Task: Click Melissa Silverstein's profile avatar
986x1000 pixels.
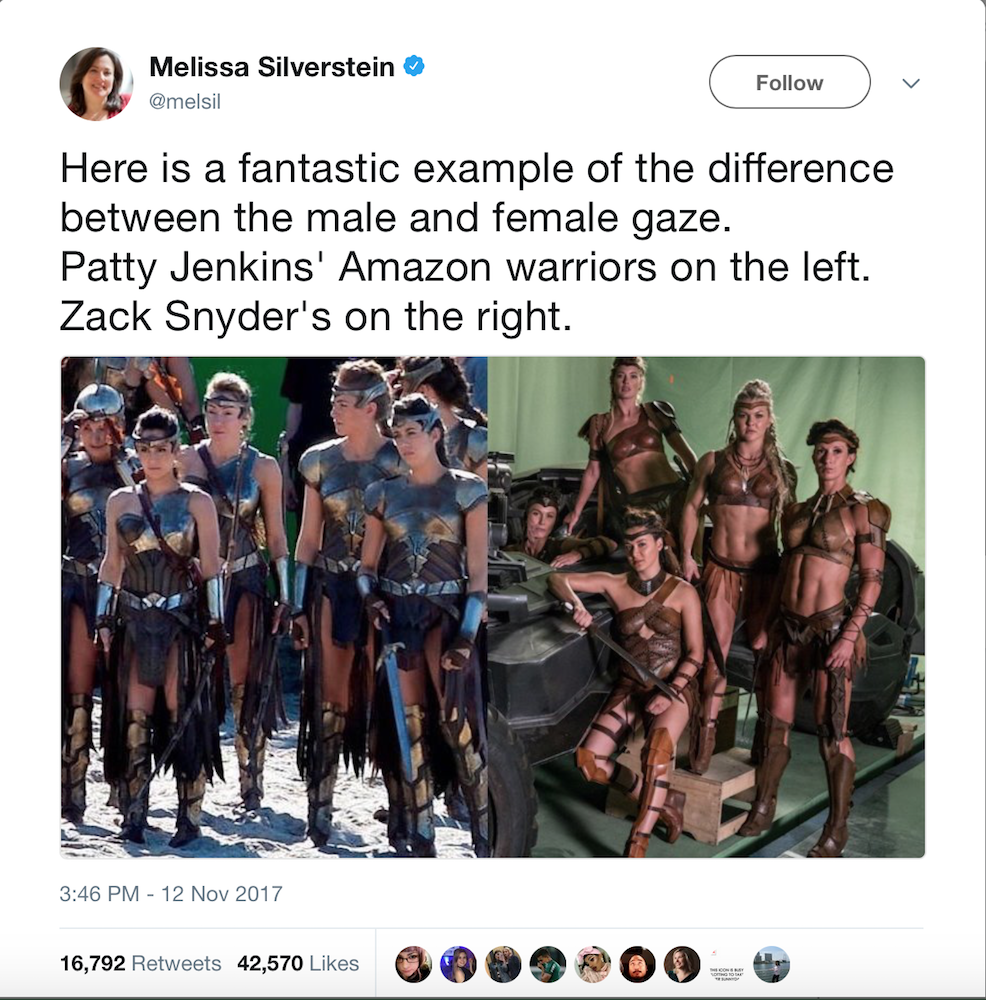Action: (96, 84)
